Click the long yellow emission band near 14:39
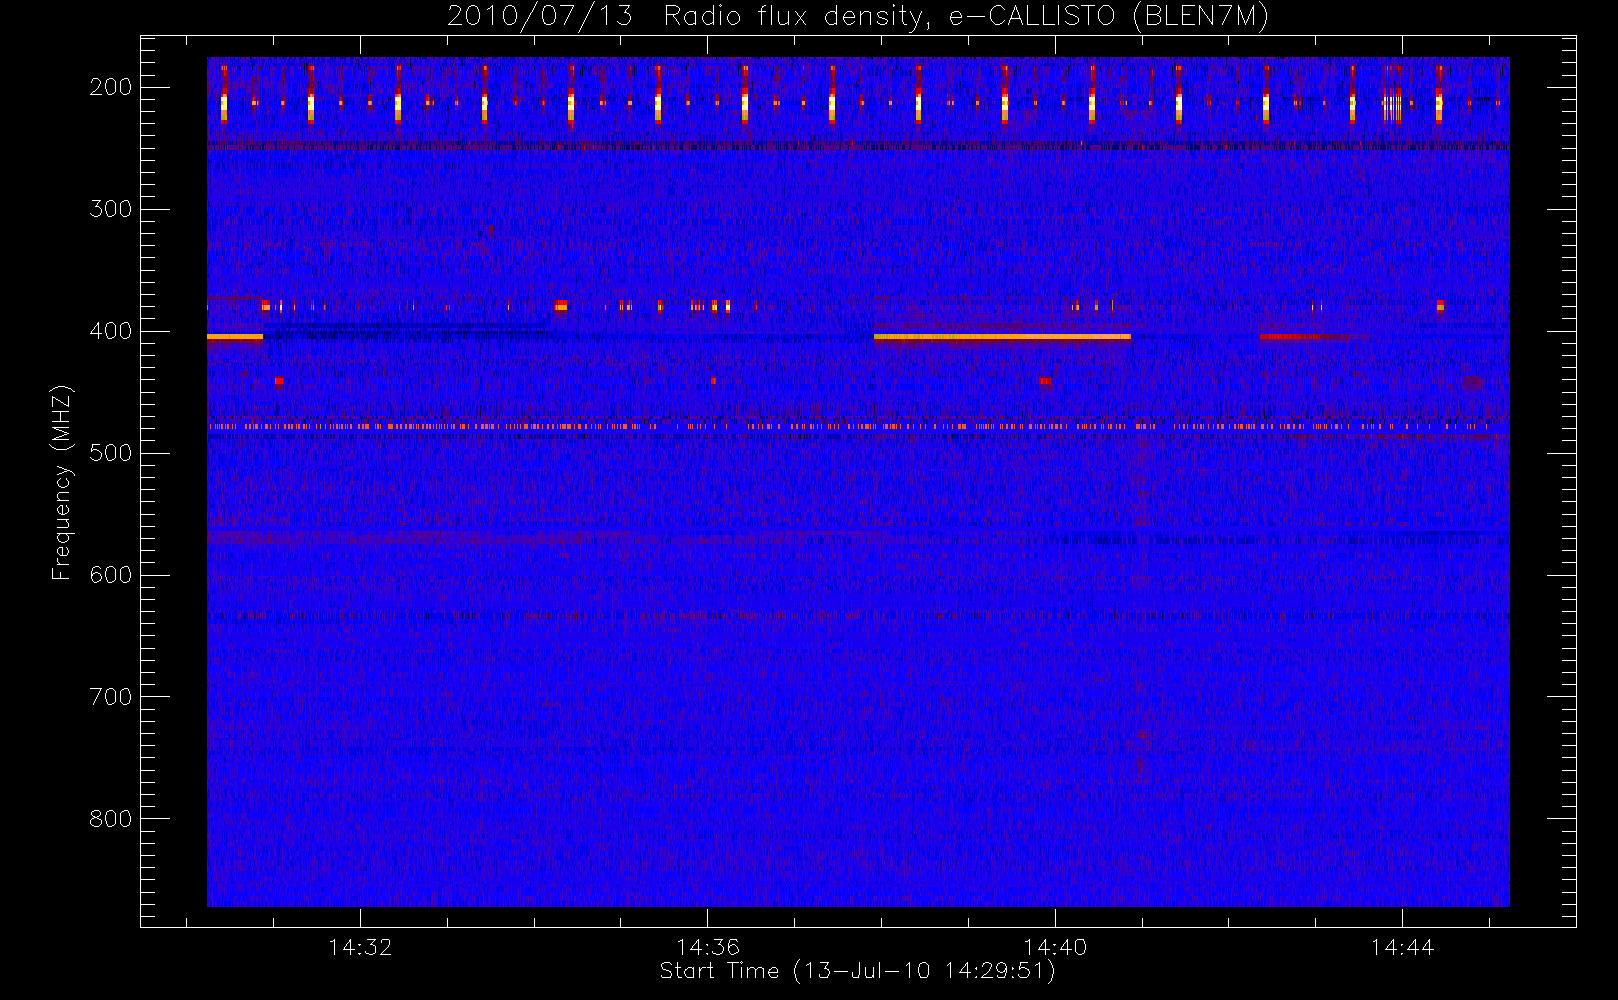The height and width of the screenshot is (1000, 1618). 1002,337
